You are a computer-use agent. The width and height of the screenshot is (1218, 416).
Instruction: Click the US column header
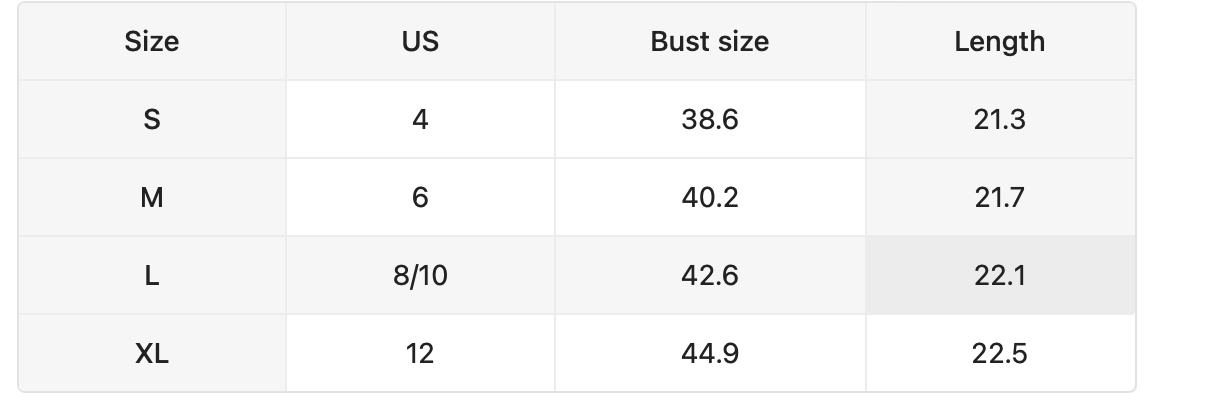420,42
